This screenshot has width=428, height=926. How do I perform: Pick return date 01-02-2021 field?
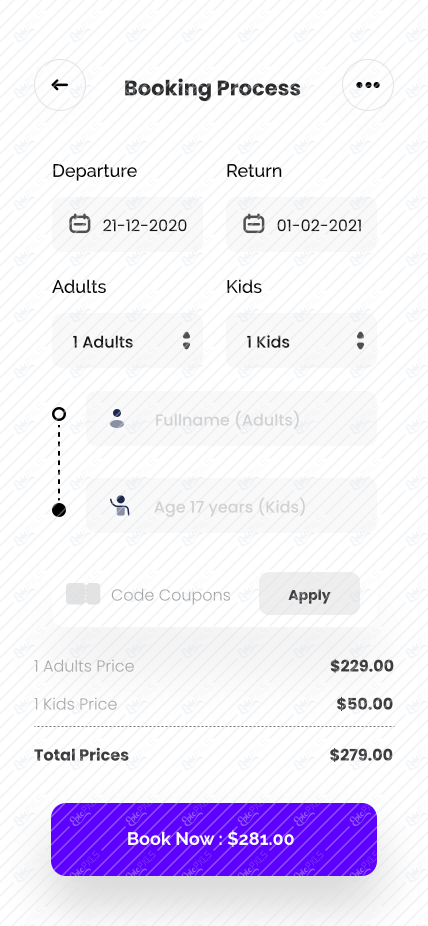(301, 224)
